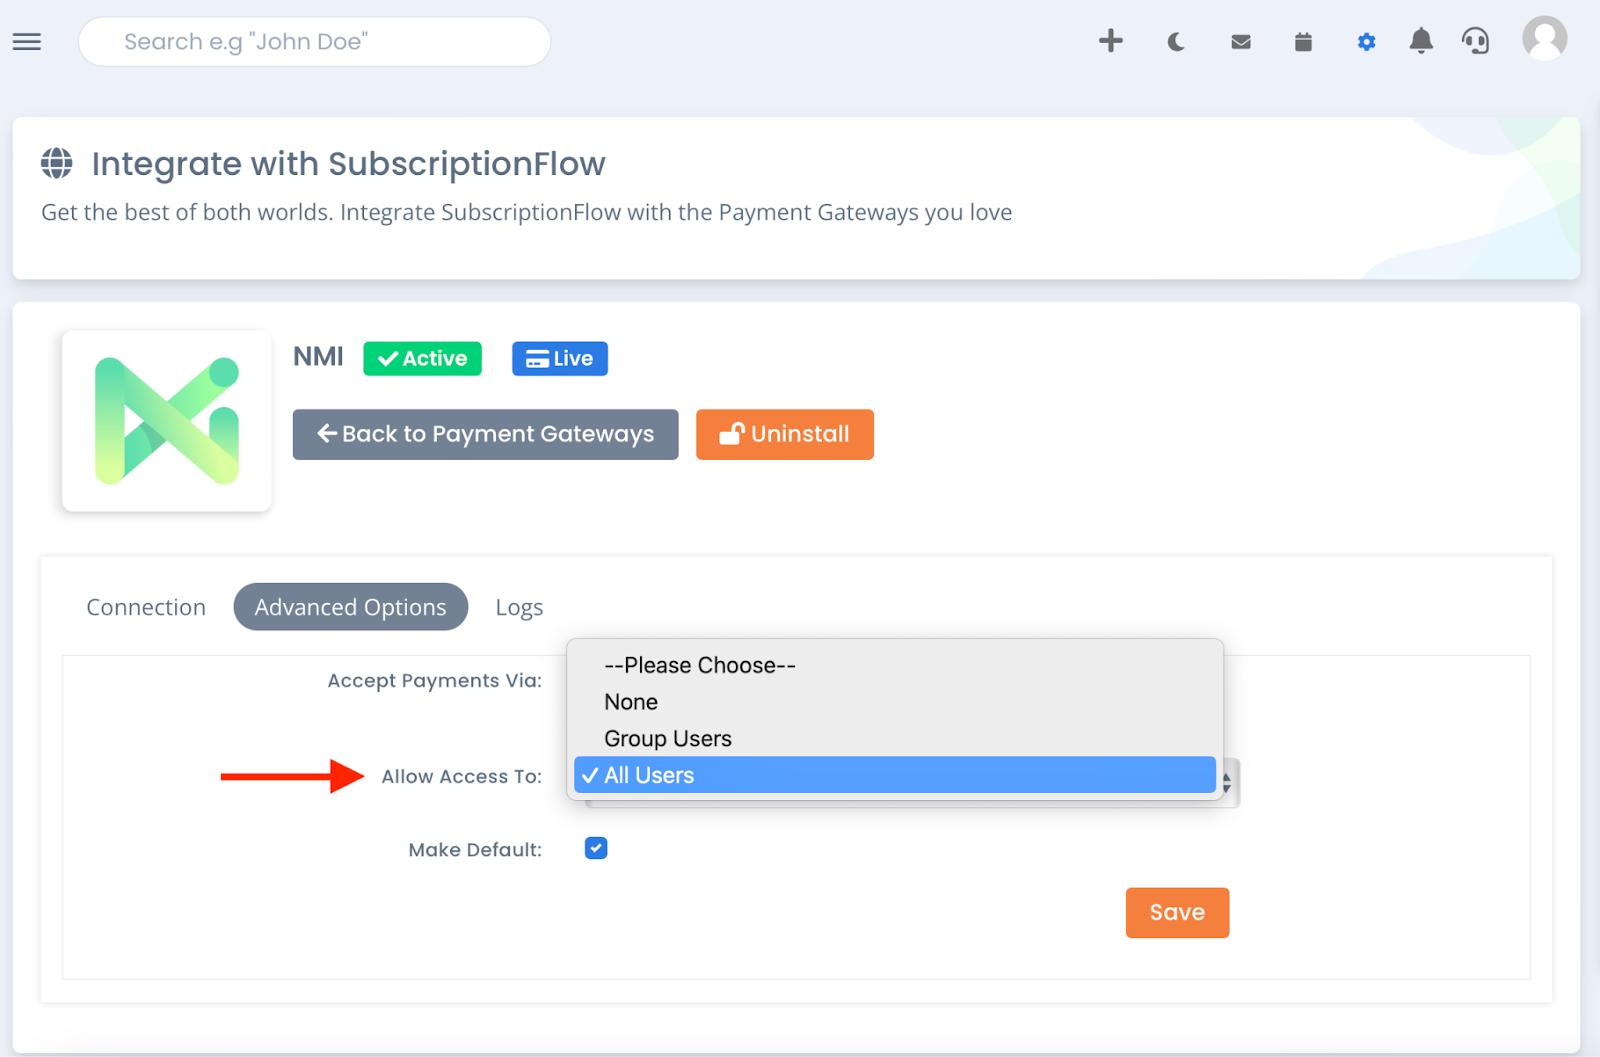Click the NMI gateway logo
Screen dimensions: 1600x1057
point(167,421)
